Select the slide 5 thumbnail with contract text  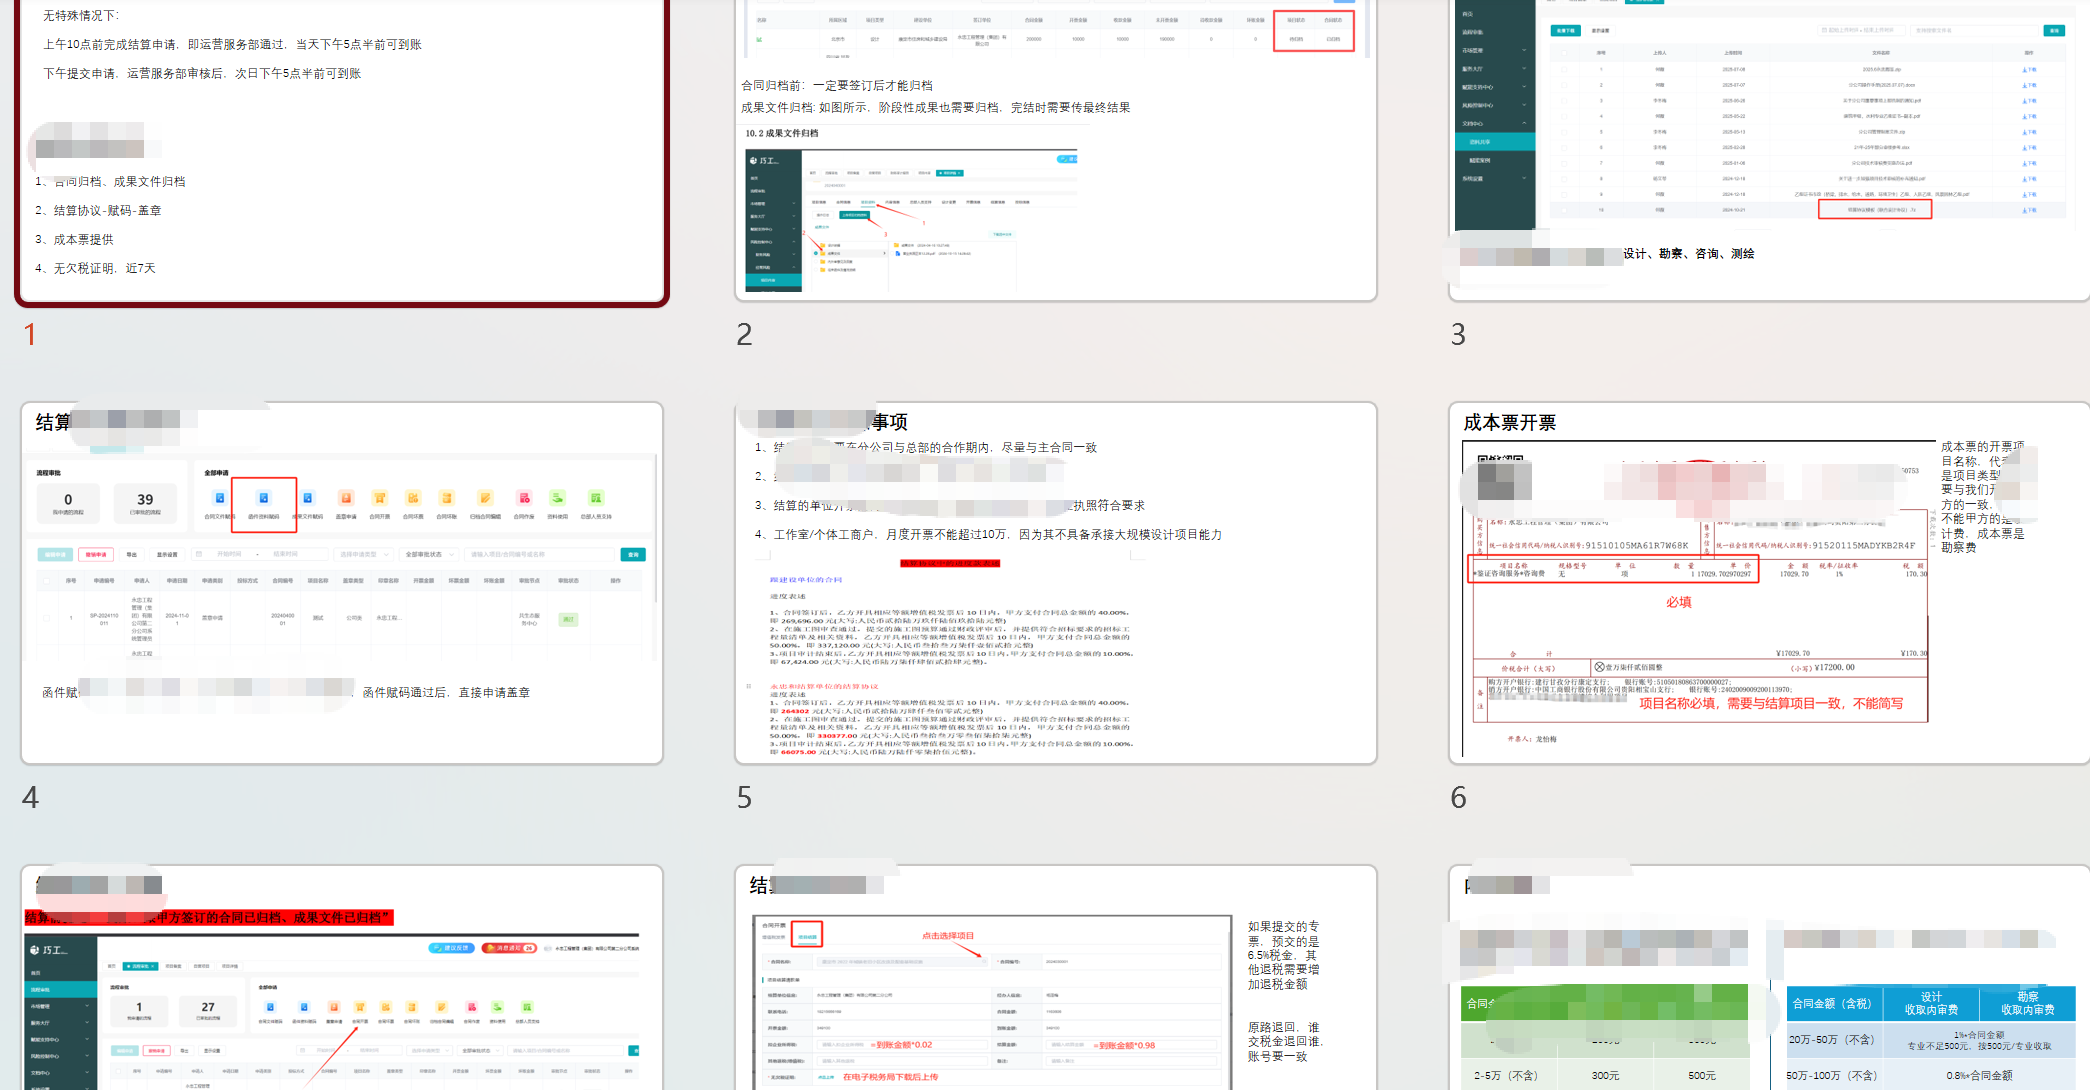tap(1055, 582)
